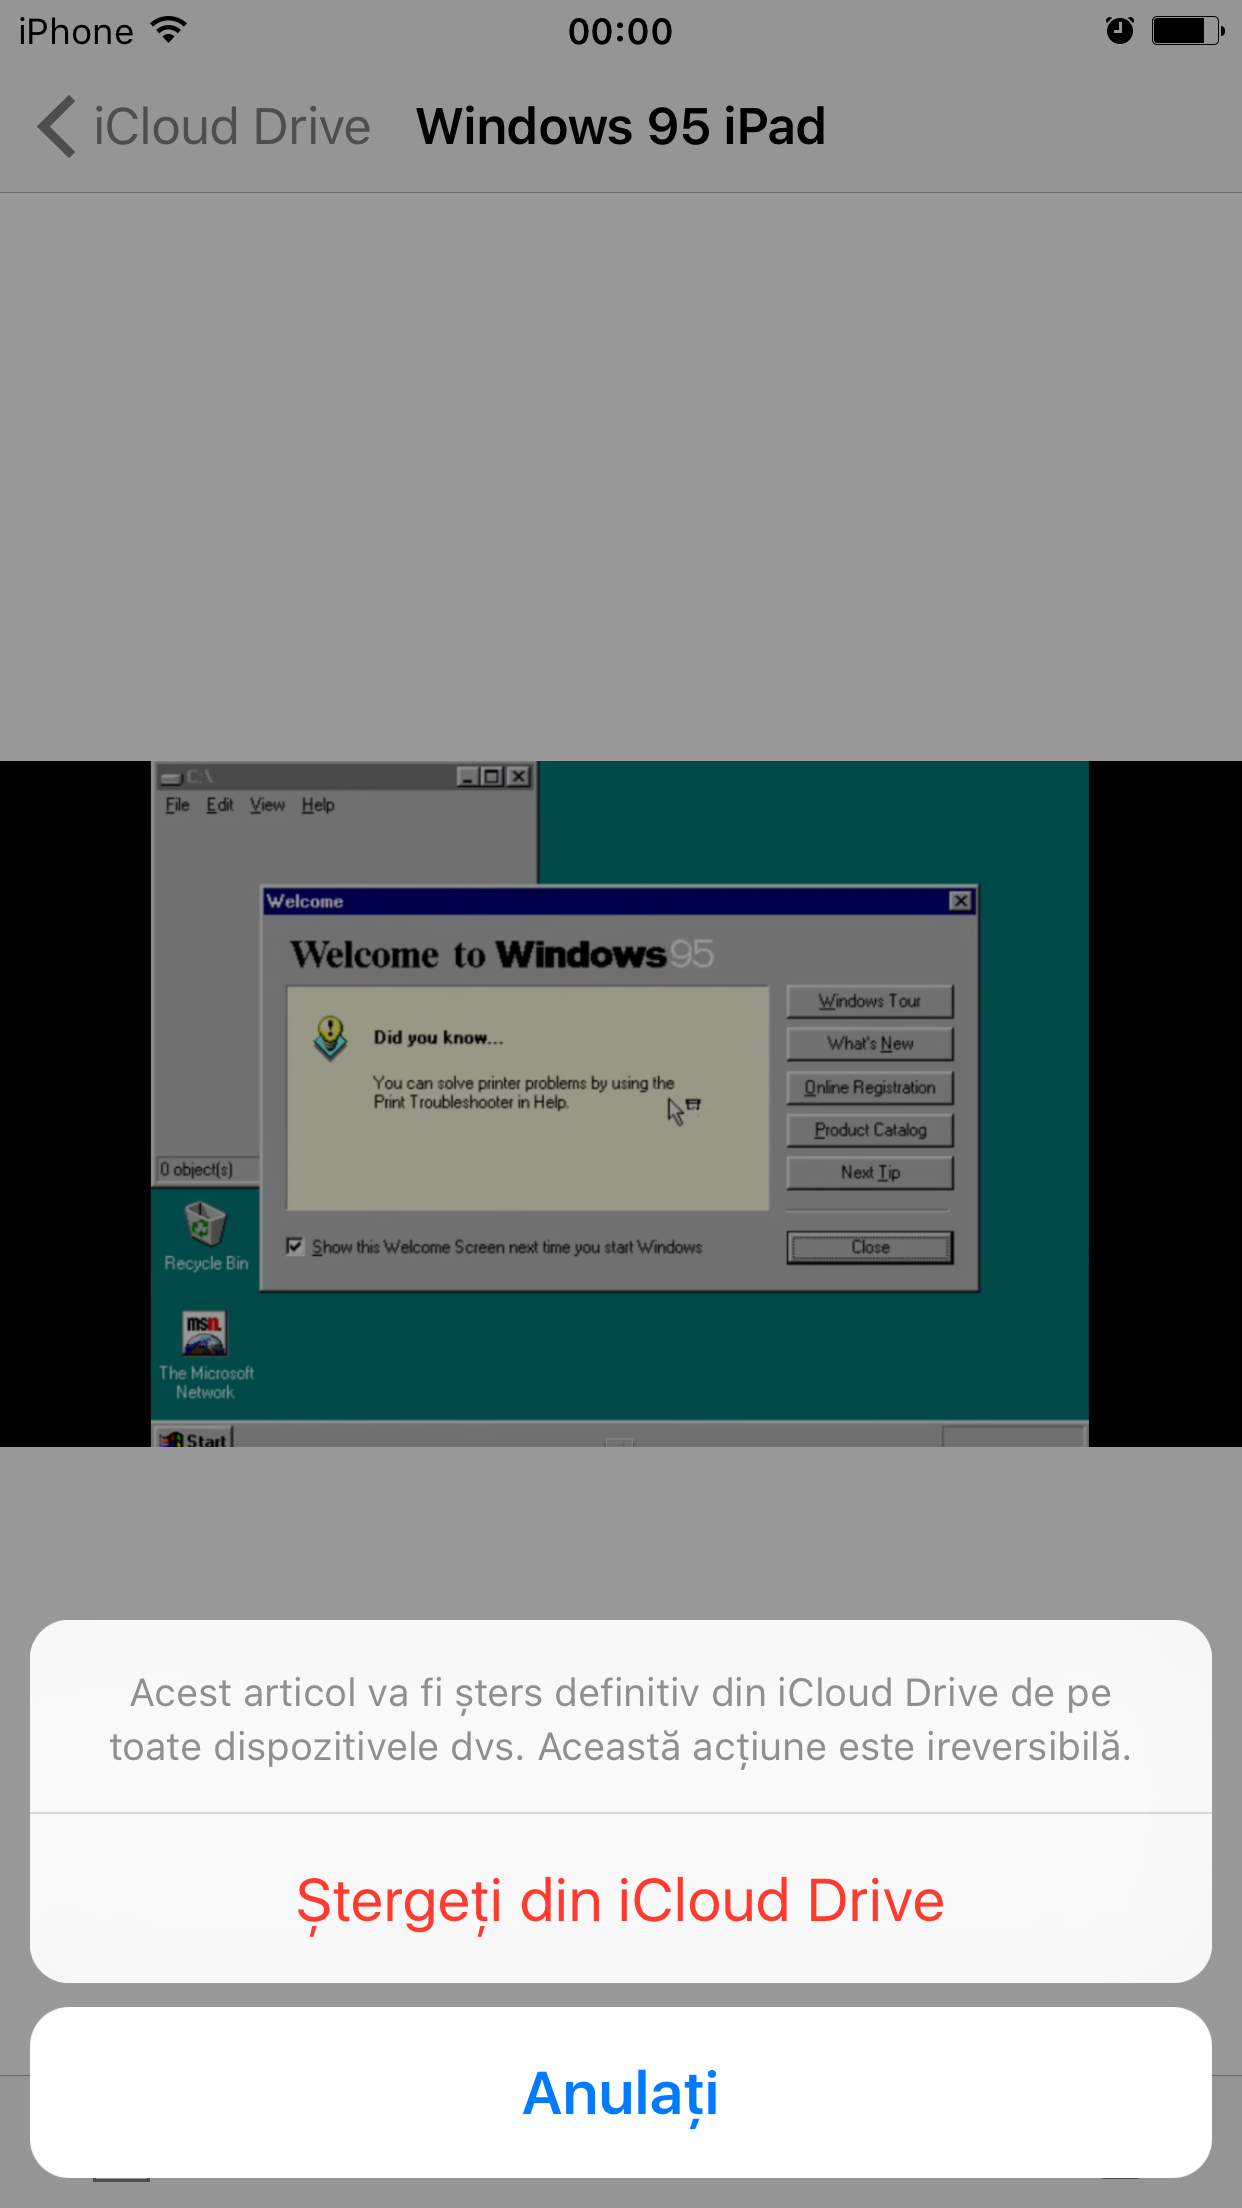Click the 0 object(s) status text

pos(197,1169)
